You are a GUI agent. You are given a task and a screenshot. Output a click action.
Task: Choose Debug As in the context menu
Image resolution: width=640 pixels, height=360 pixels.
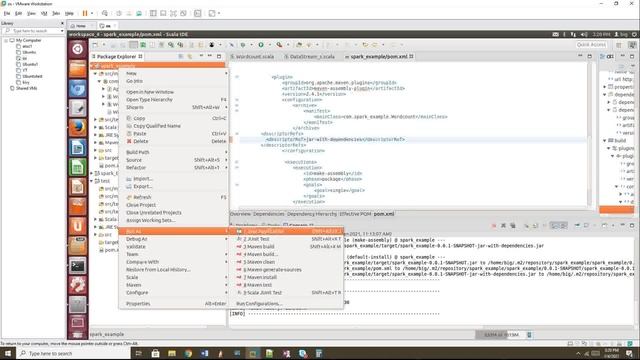[x=173, y=239]
